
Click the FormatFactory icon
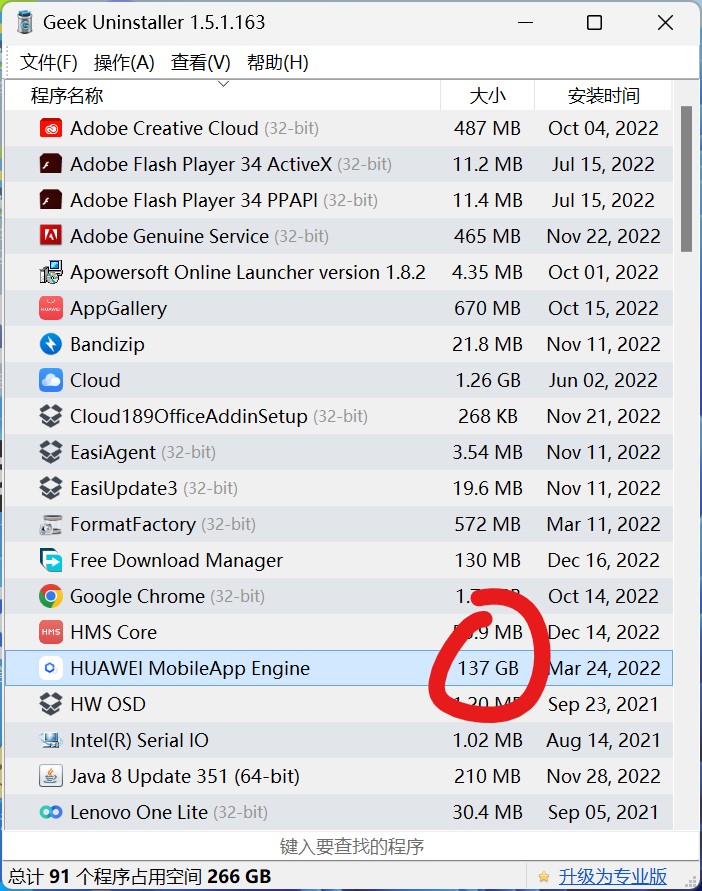(51, 524)
